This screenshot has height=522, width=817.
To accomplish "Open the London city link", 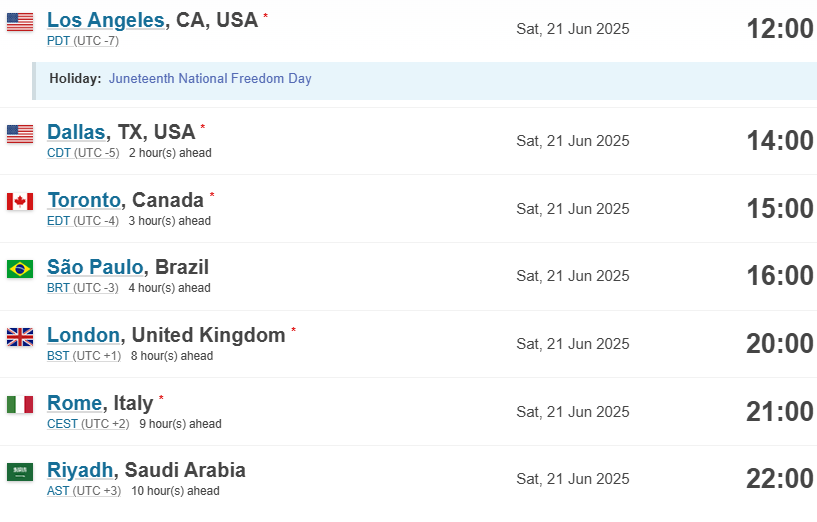I will (83, 335).
